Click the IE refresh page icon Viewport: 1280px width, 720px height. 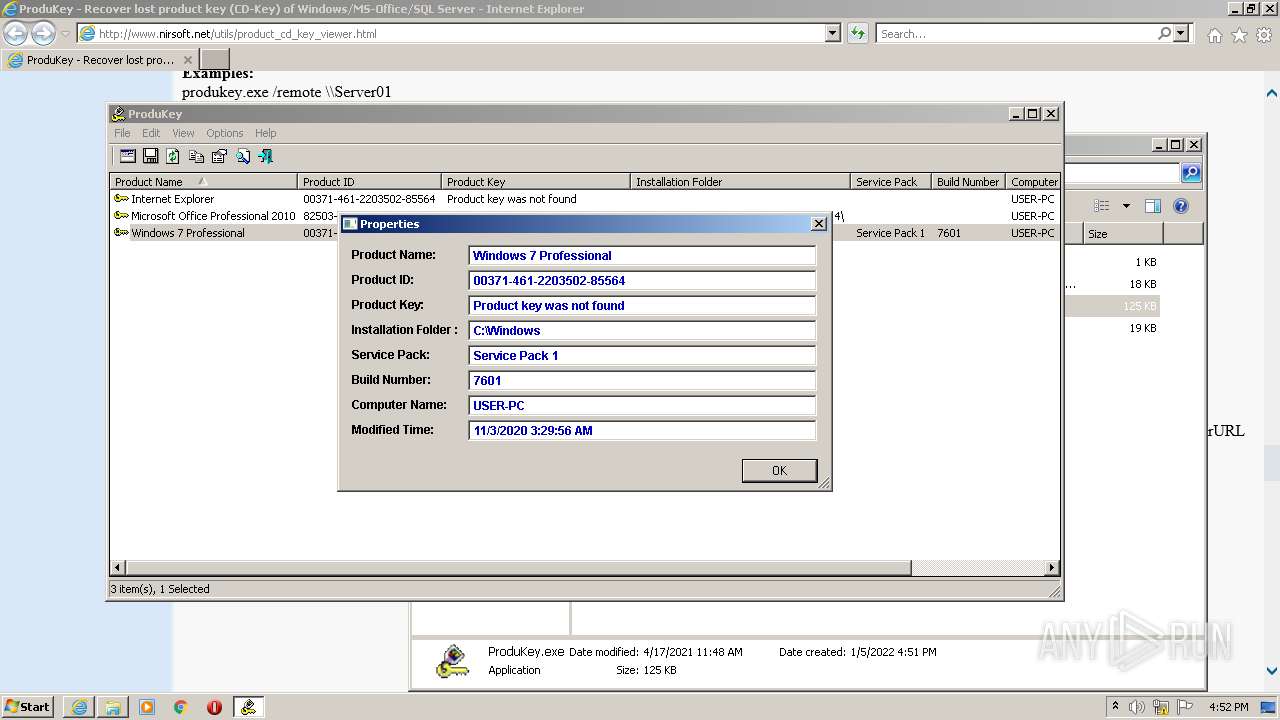(x=857, y=33)
